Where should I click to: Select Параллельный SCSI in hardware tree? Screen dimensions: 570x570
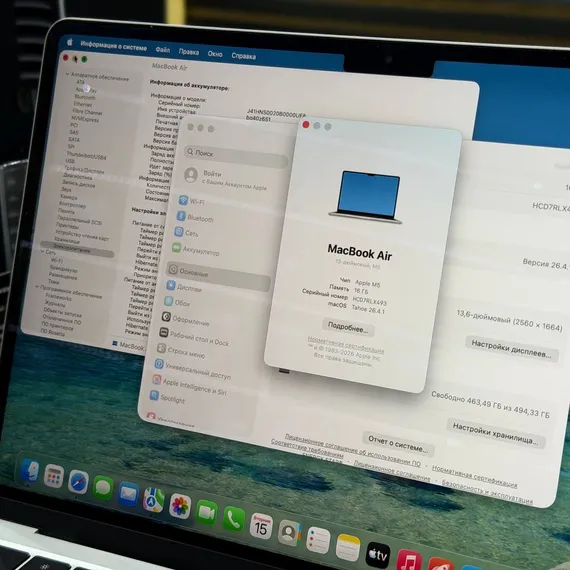click(x=79, y=220)
